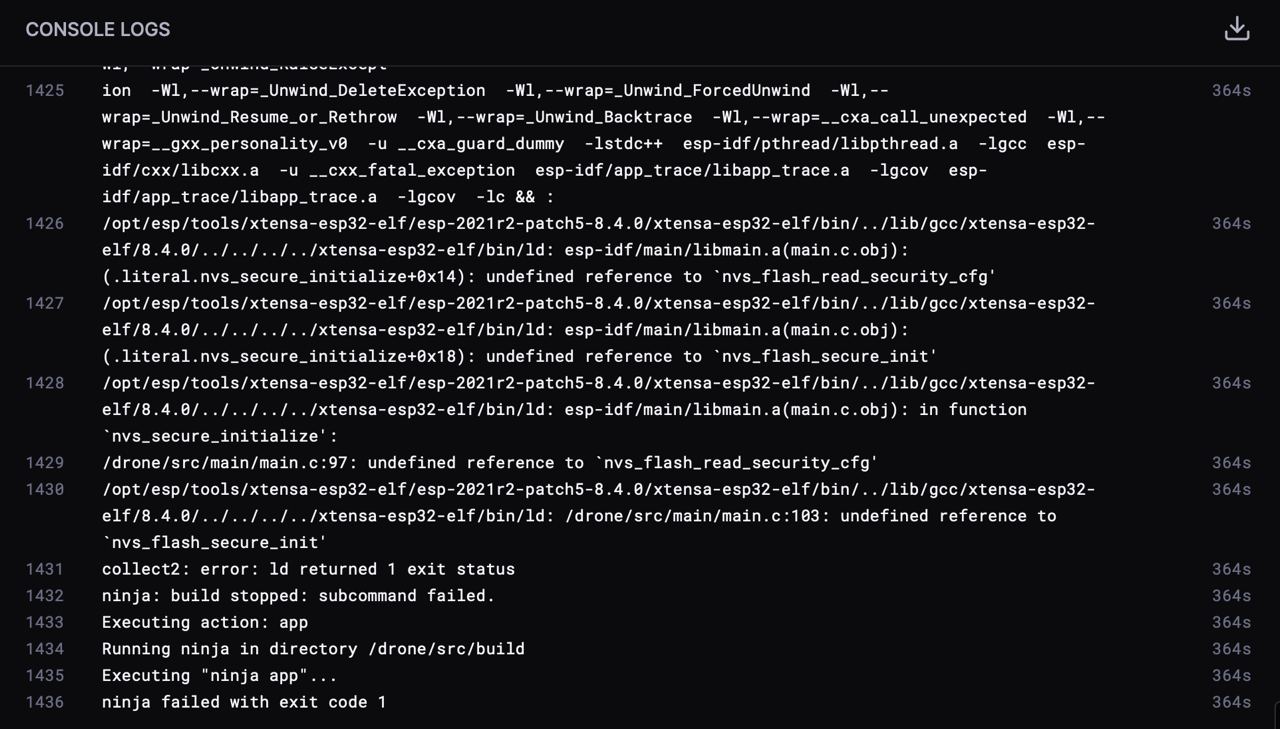Screen dimensions: 1280x729
Task: Select log line number 1426
Action: (x=45, y=224)
